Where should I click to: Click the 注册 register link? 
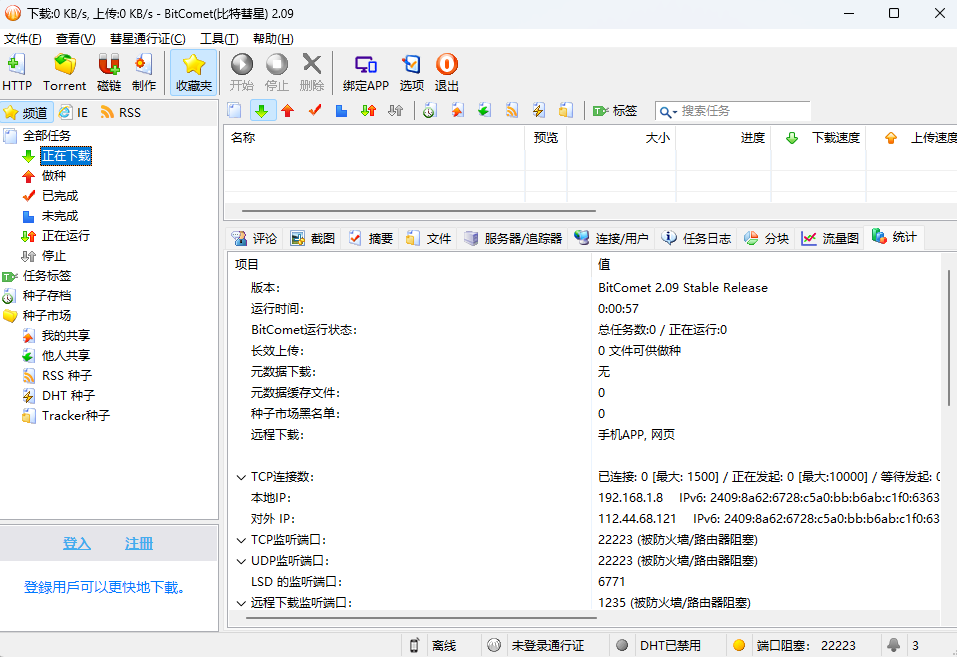tap(139, 543)
